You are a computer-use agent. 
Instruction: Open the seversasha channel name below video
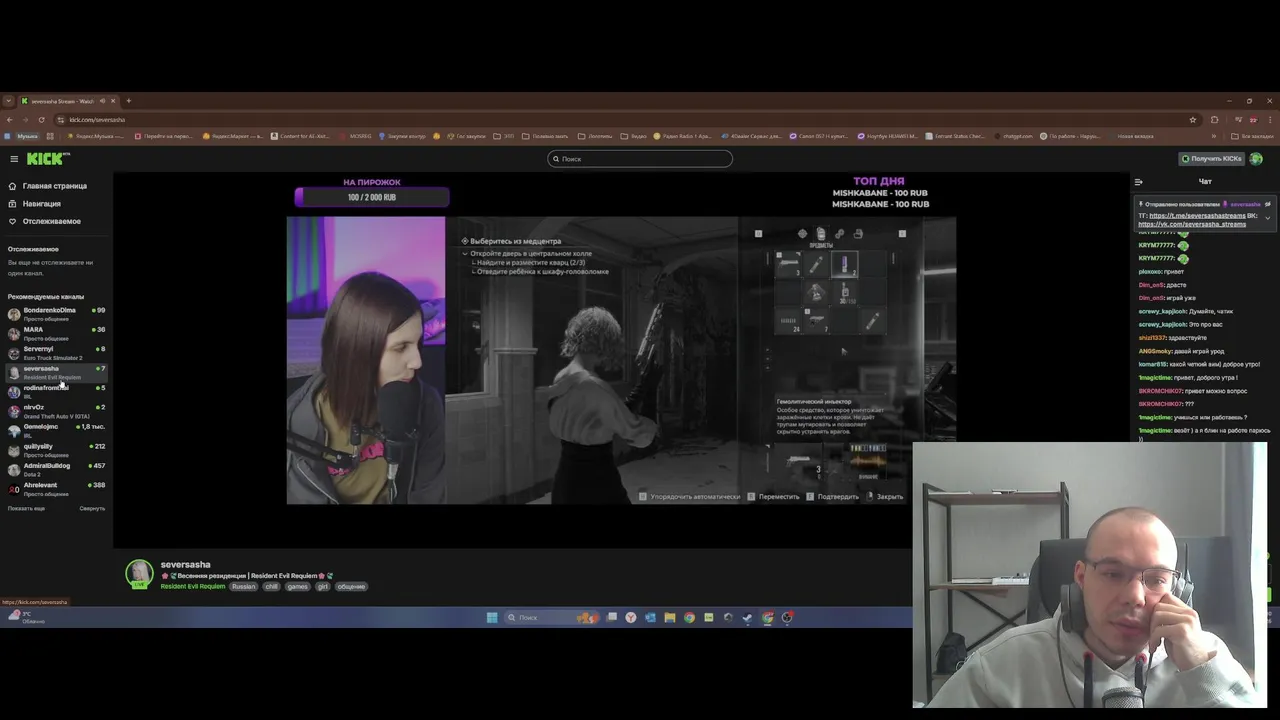coord(185,565)
